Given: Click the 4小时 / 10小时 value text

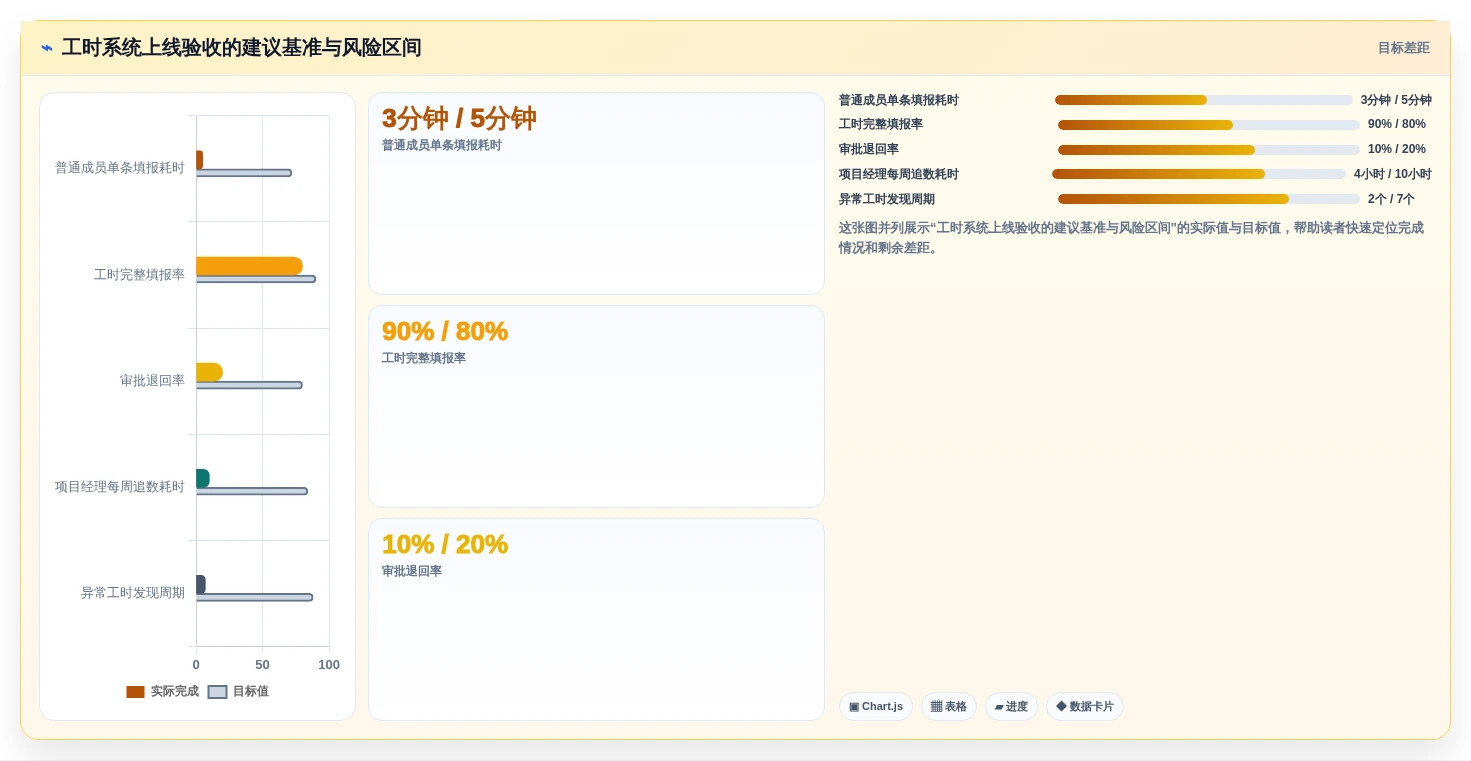Looking at the screenshot, I should click(x=1393, y=174).
